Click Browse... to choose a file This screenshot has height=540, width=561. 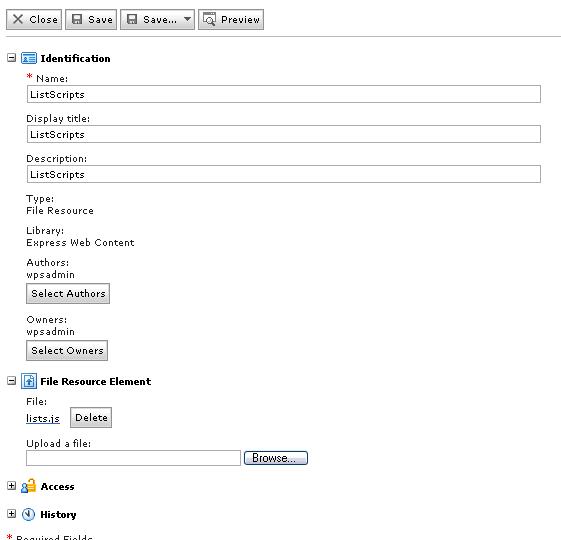[x=276, y=458]
